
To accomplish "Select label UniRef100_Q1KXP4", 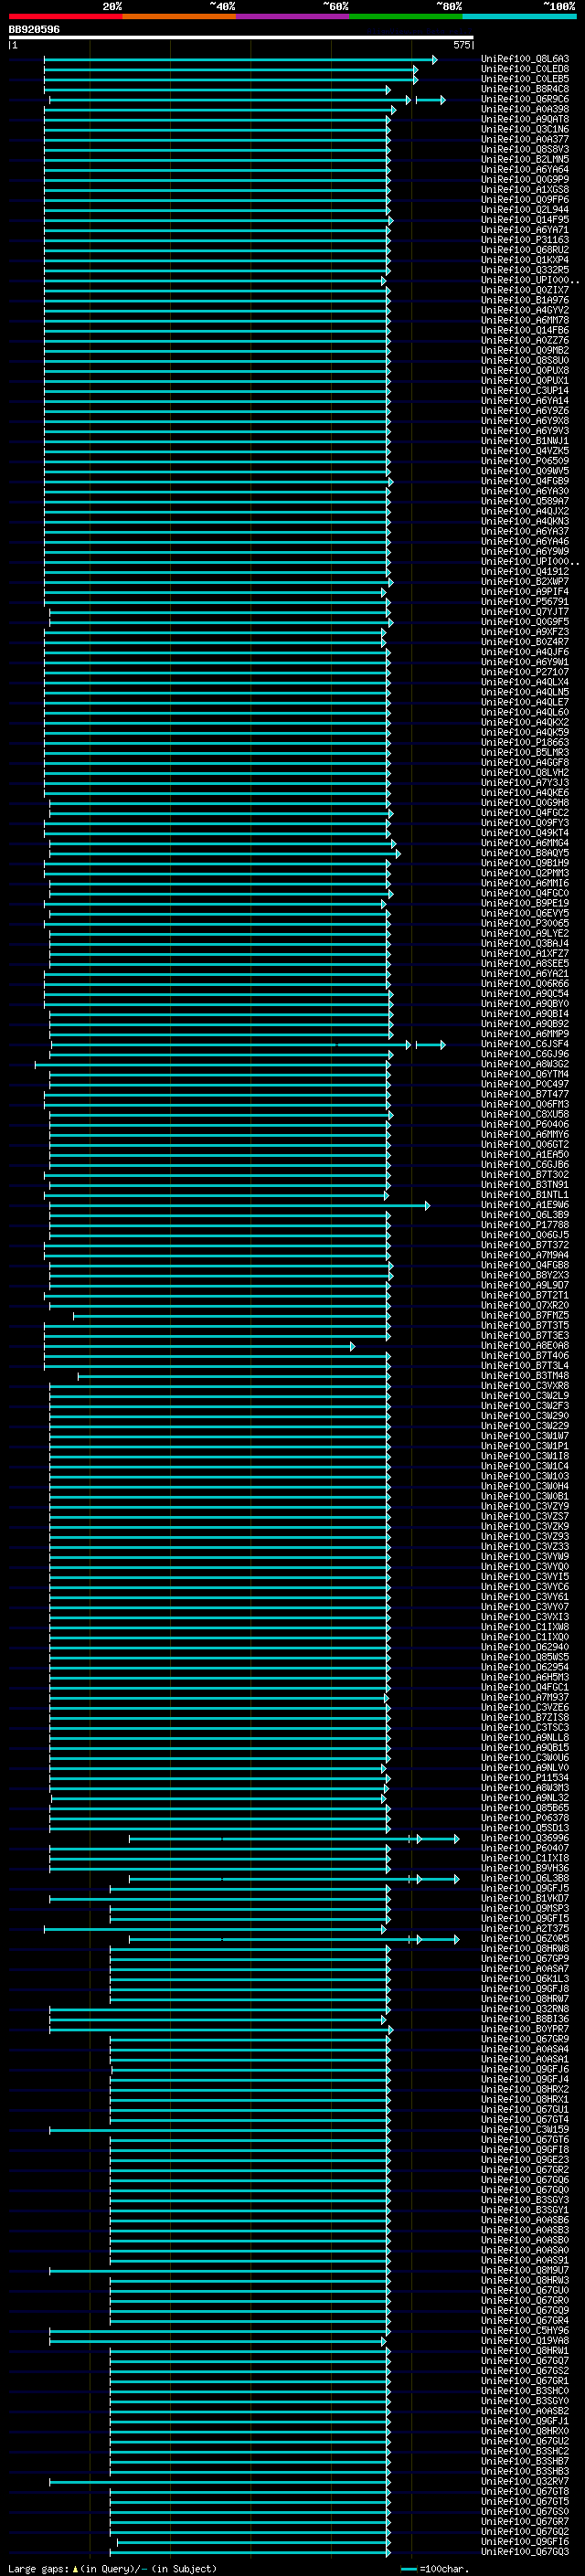I will click(x=525, y=260).
